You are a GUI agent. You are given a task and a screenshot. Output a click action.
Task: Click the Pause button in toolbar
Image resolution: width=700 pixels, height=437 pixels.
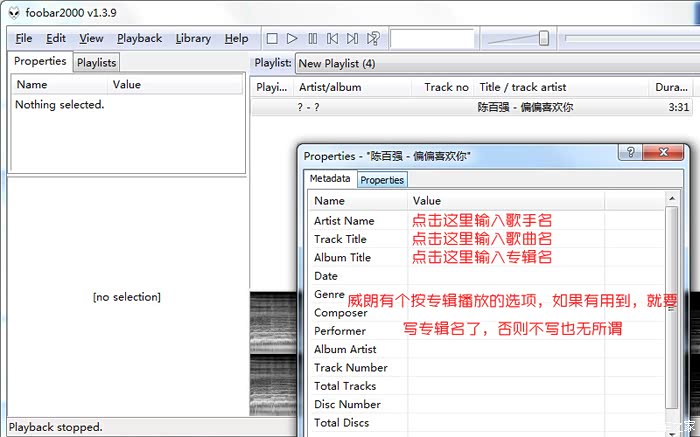313,39
